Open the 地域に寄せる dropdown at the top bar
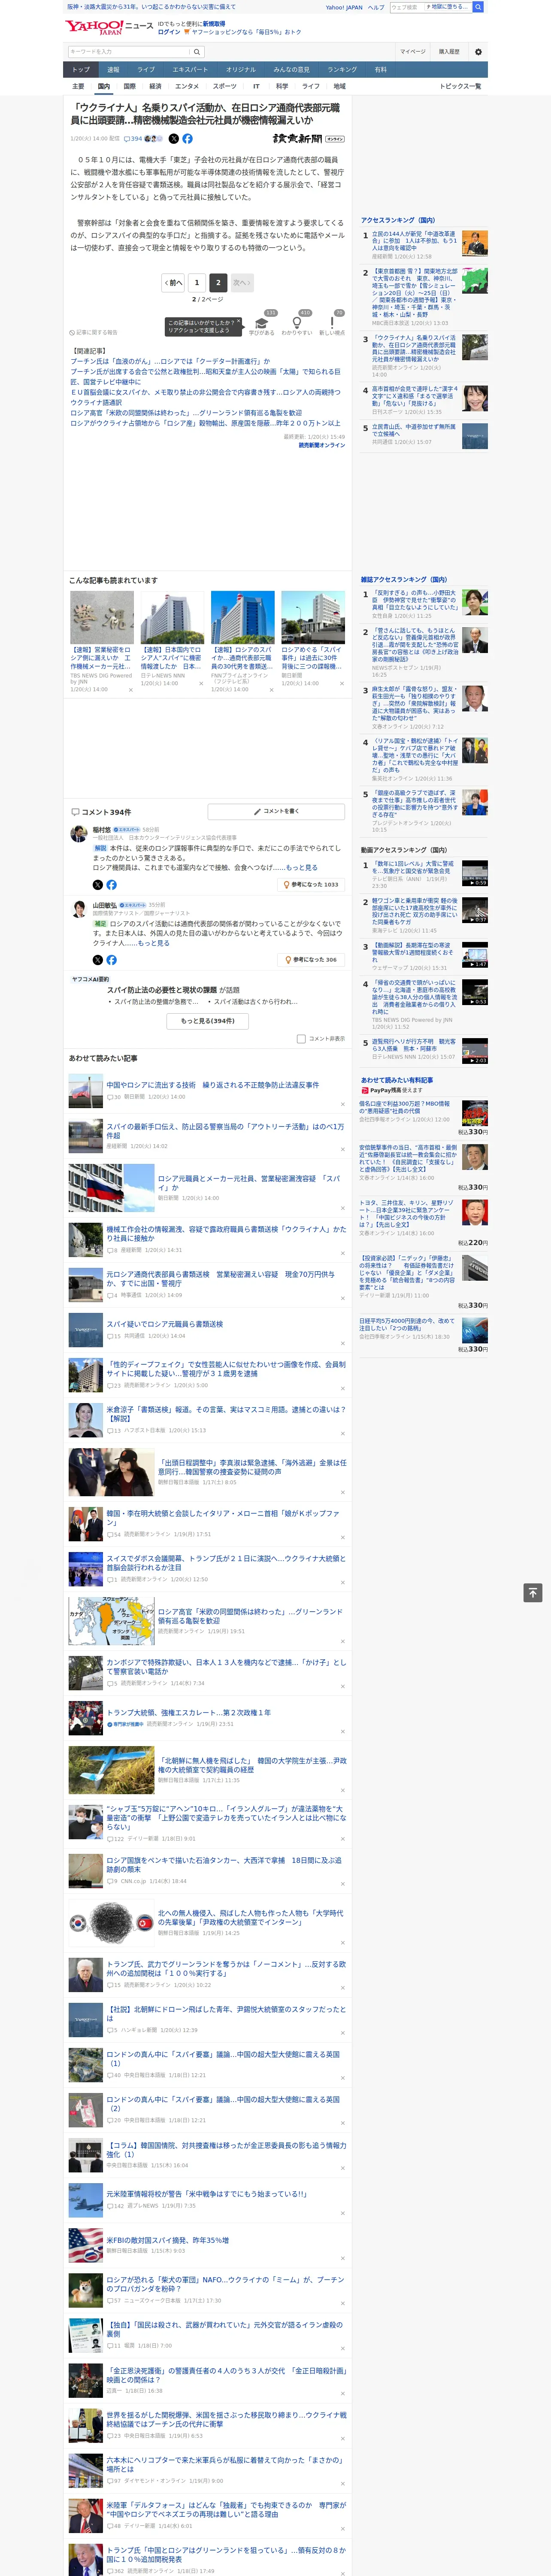The width and height of the screenshot is (551, 2576). (447, 7)
